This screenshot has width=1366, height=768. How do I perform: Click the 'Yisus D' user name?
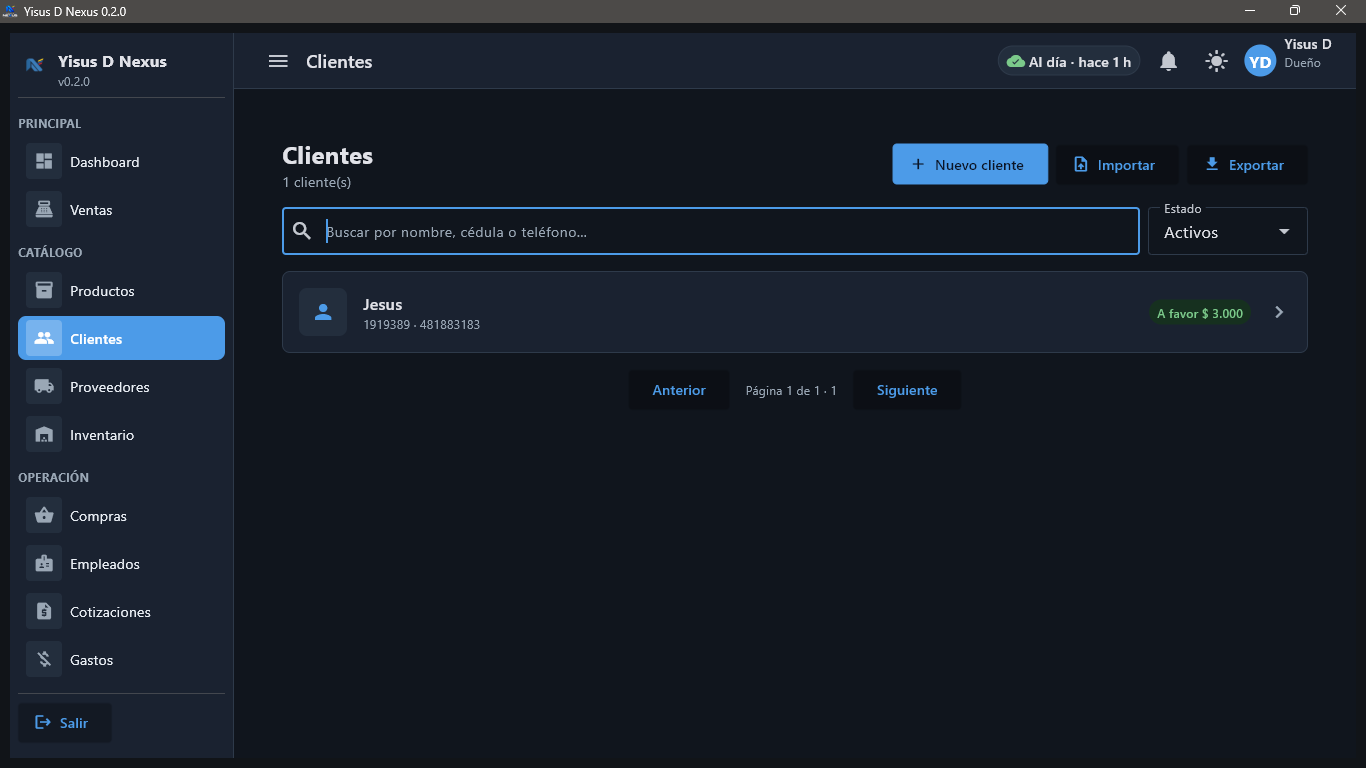1308,44
